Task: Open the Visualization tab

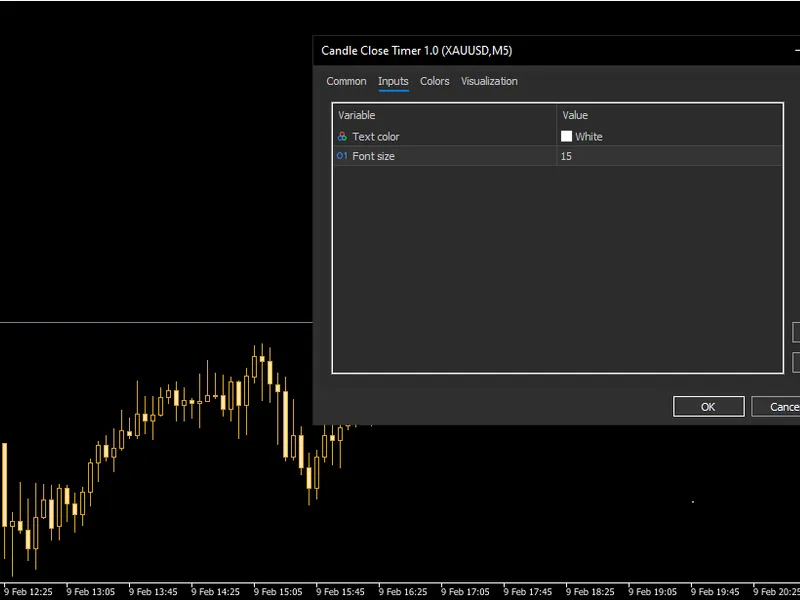Action: click(489, 81)
